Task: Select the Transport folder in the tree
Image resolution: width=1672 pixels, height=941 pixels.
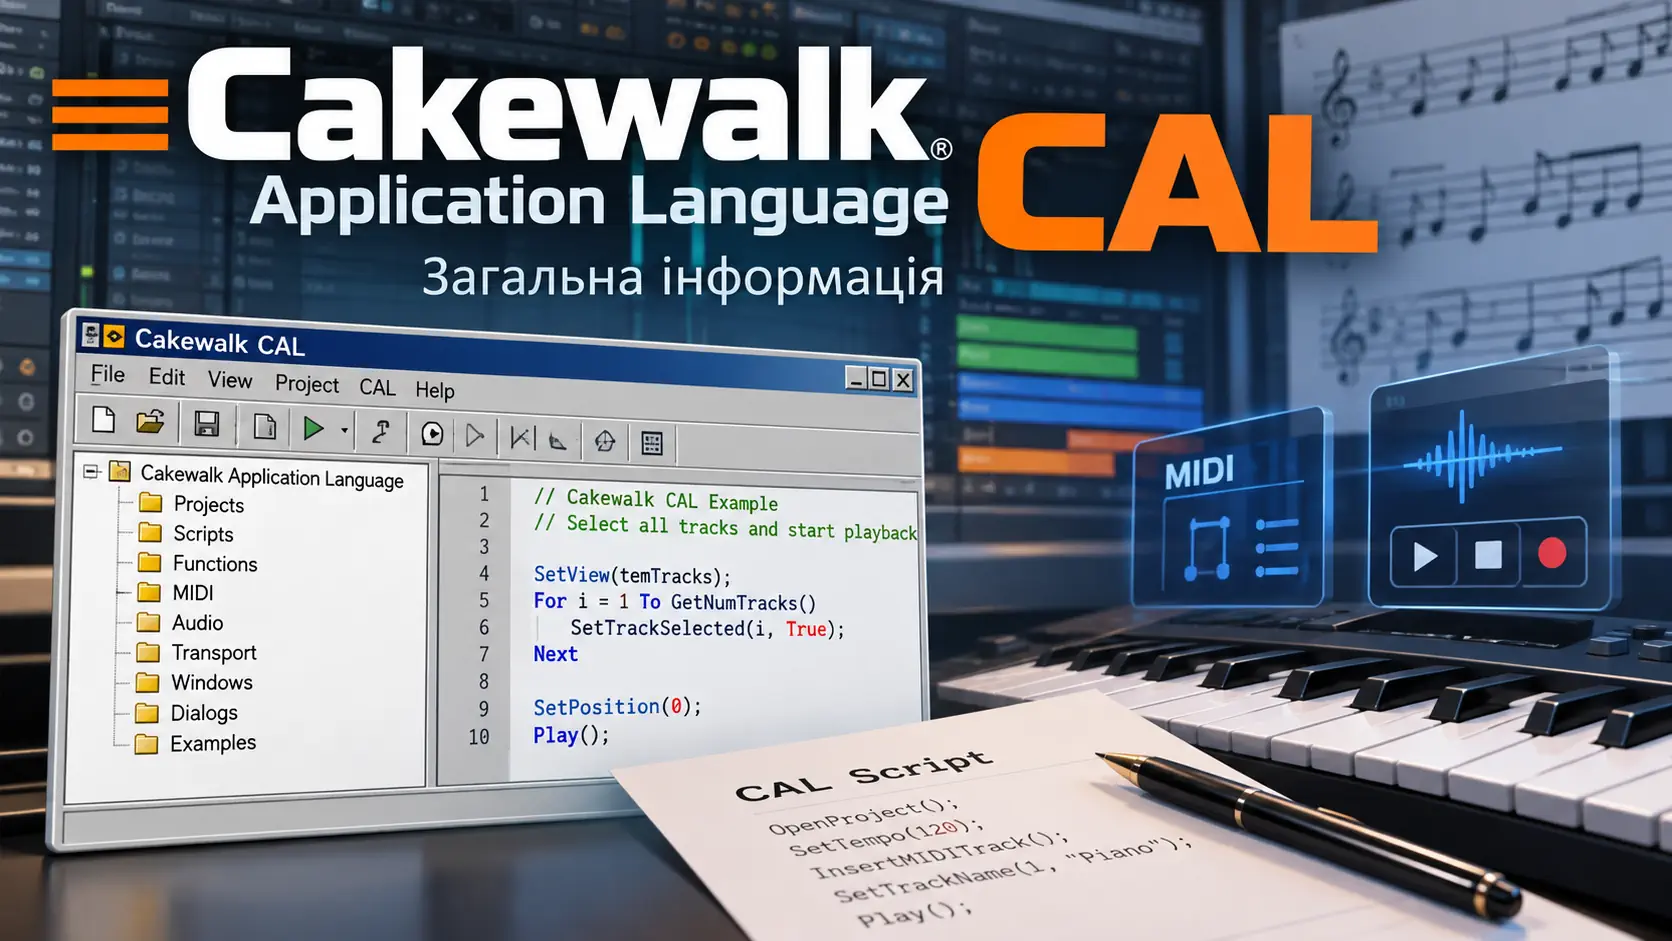Action: 214,653
